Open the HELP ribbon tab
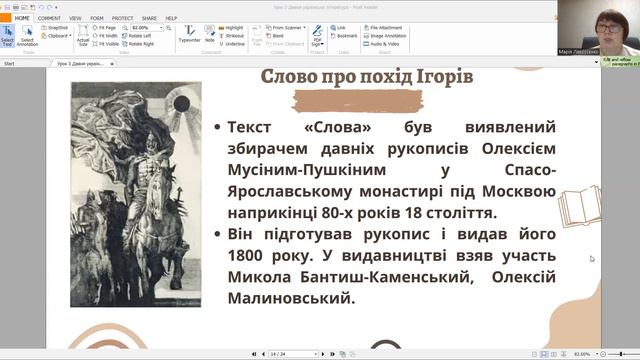 171,18
